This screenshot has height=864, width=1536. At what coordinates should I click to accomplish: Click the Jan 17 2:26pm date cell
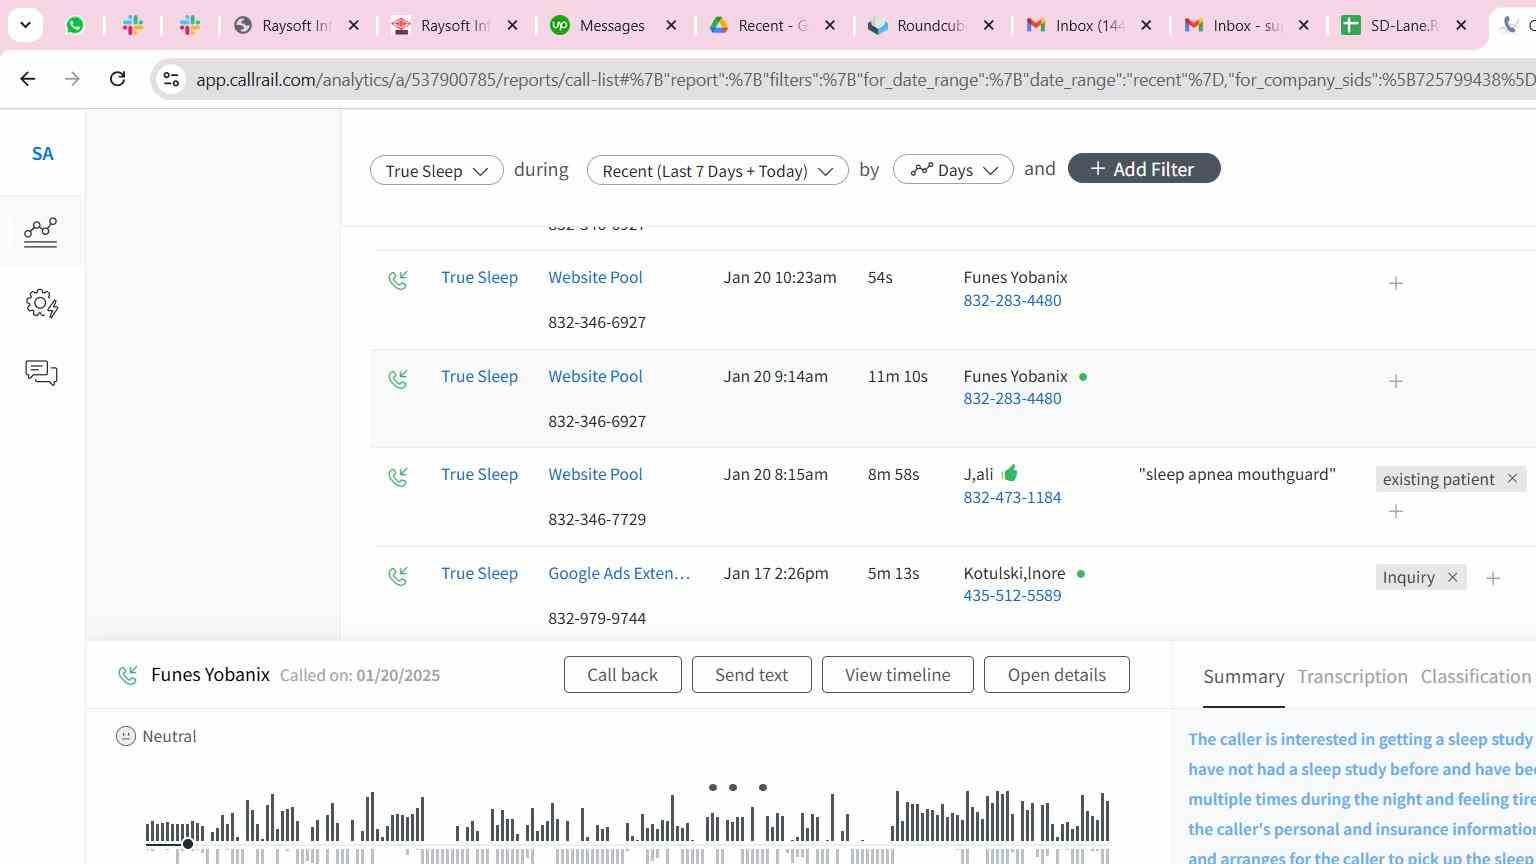click(776, 573)
